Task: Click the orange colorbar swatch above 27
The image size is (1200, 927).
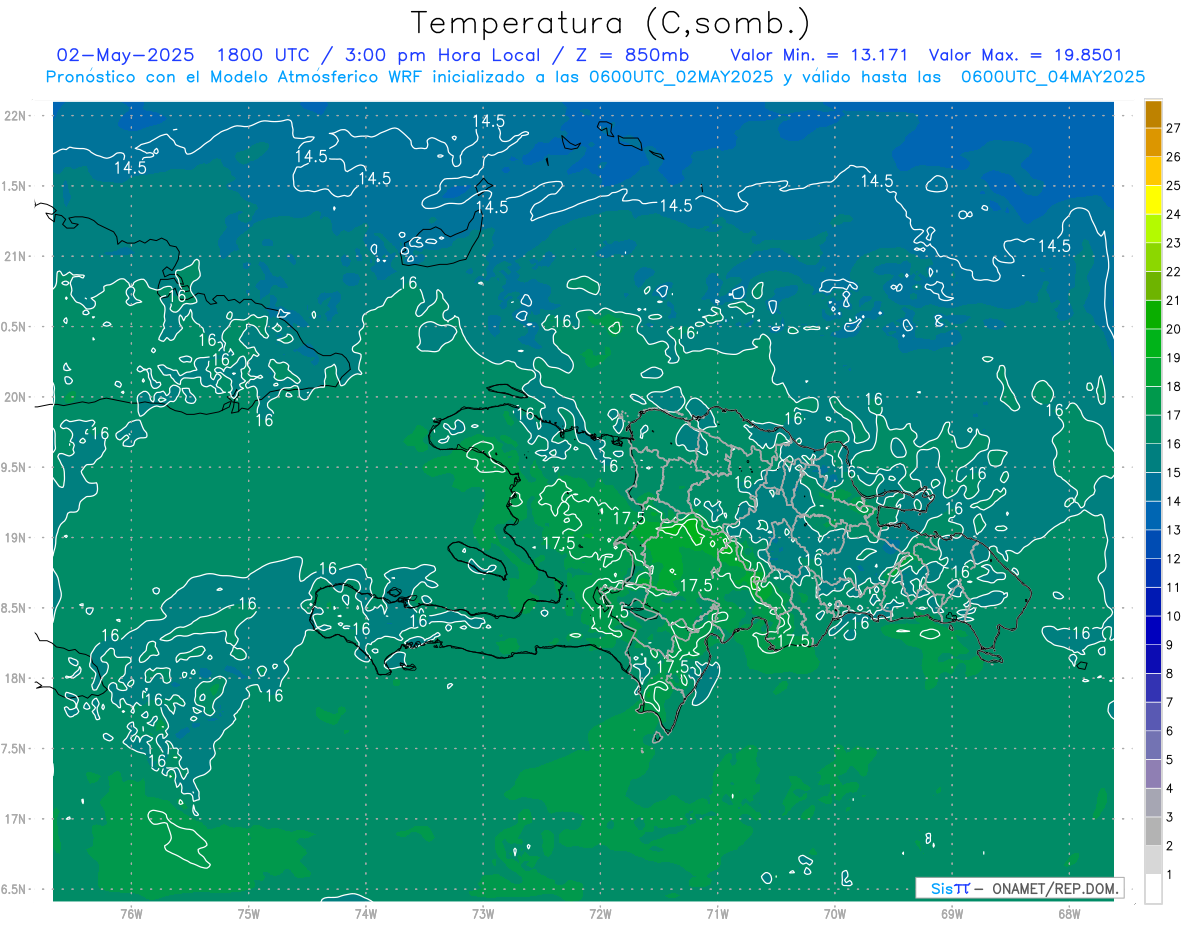Action: 1153,114
